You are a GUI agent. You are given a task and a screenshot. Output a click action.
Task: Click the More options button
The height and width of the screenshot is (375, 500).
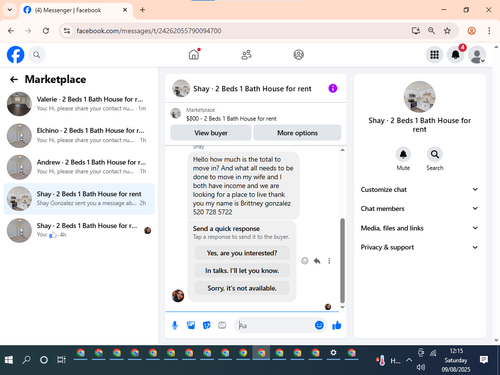point(297,133)
